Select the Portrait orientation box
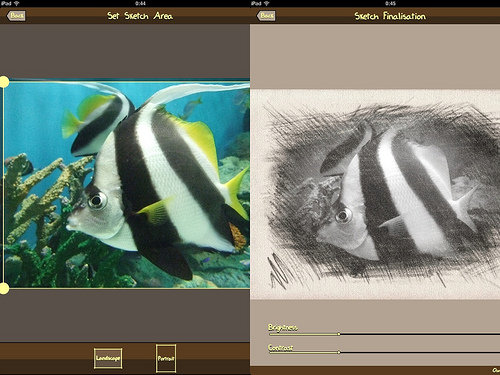 point(166,359)
